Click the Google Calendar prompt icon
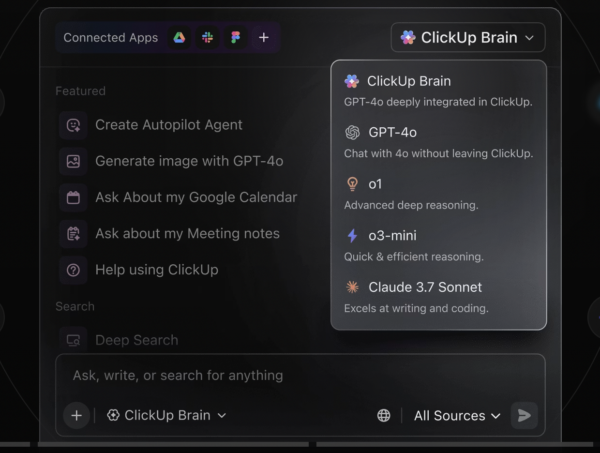 click(x=73, y=197)
